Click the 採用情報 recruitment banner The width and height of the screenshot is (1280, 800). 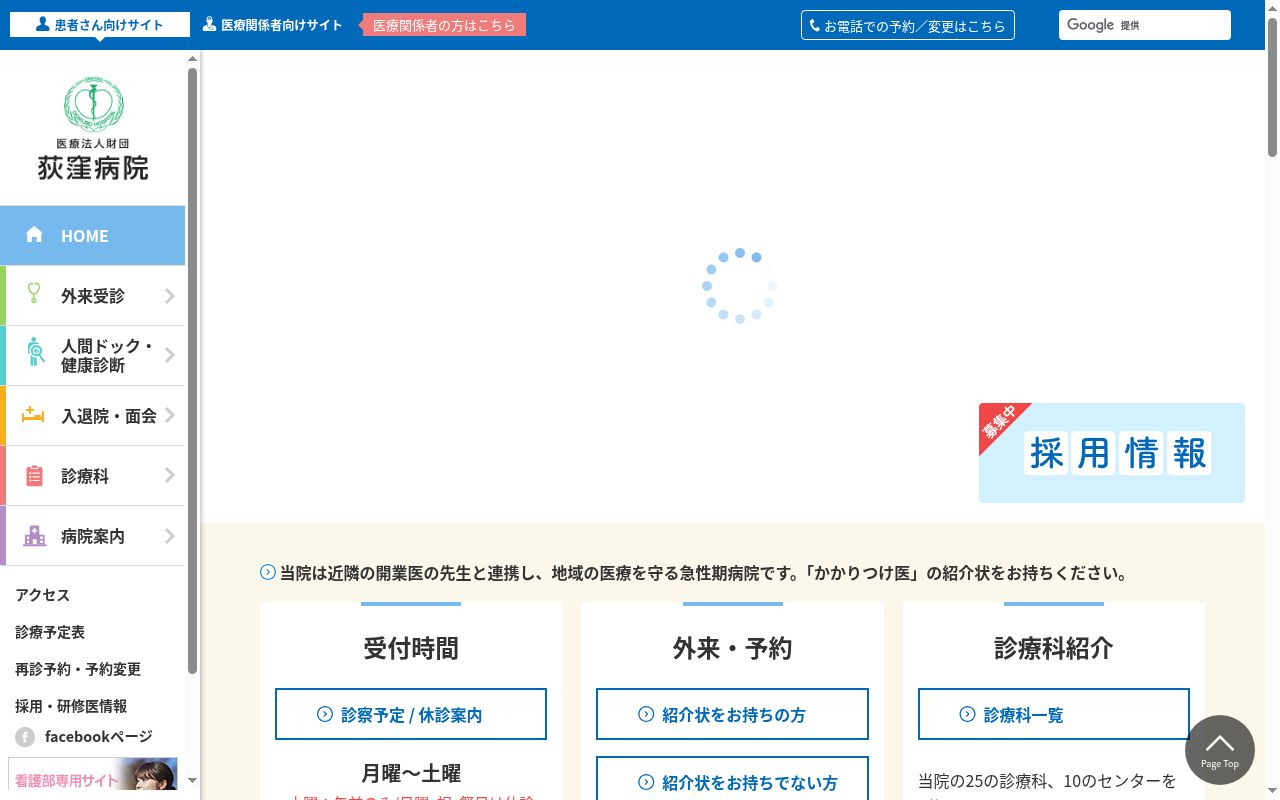[1112, 453]
